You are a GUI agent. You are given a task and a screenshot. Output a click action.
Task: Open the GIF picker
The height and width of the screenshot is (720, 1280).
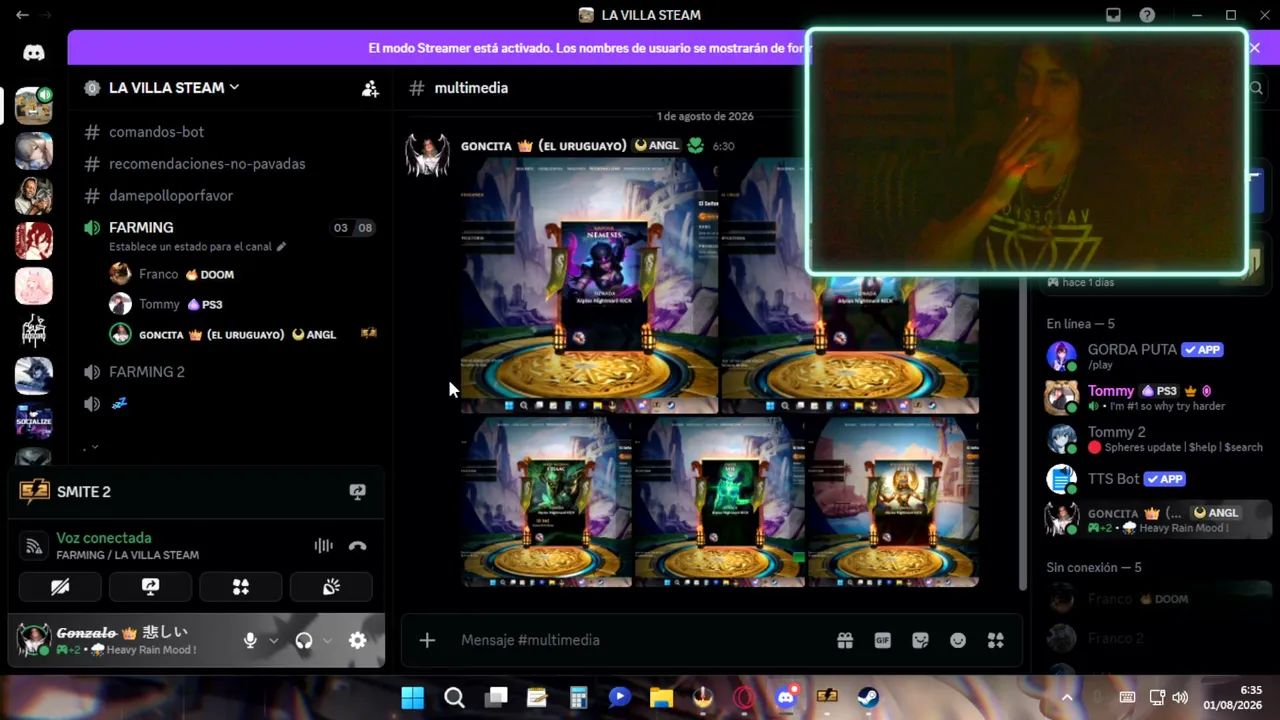(x=882, y=640)
